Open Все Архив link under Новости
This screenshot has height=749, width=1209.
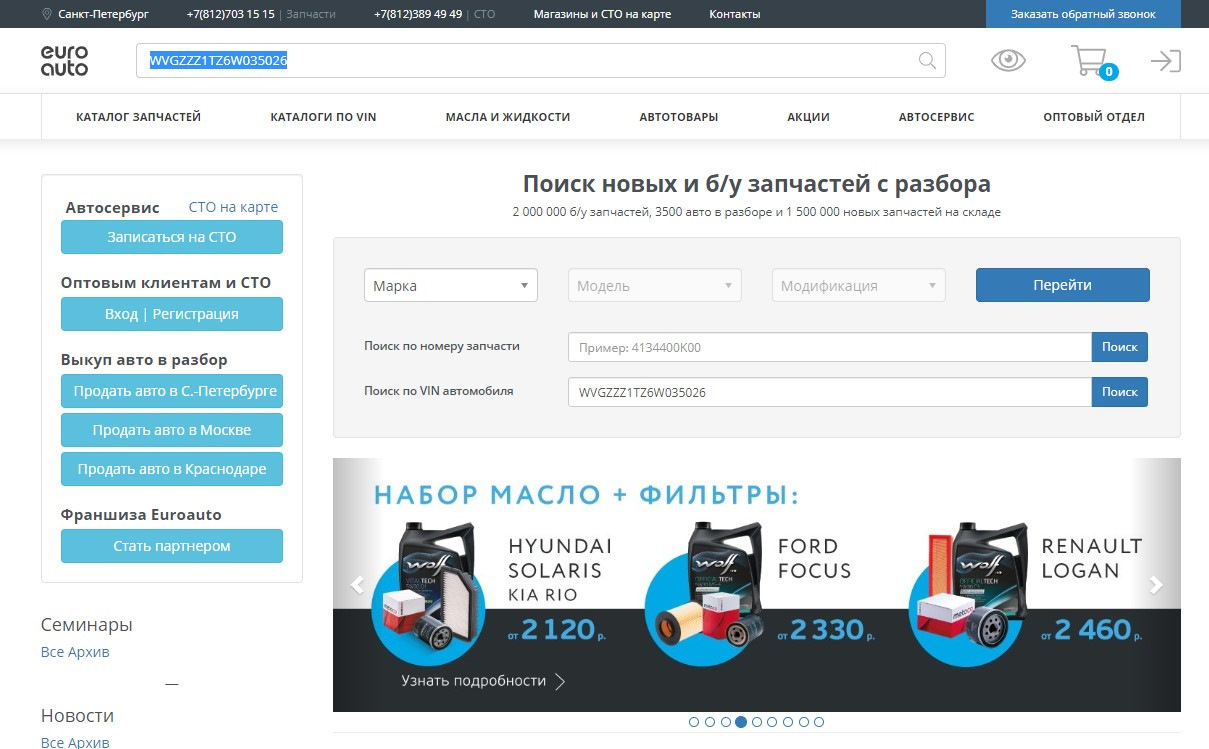click(75, 742)
